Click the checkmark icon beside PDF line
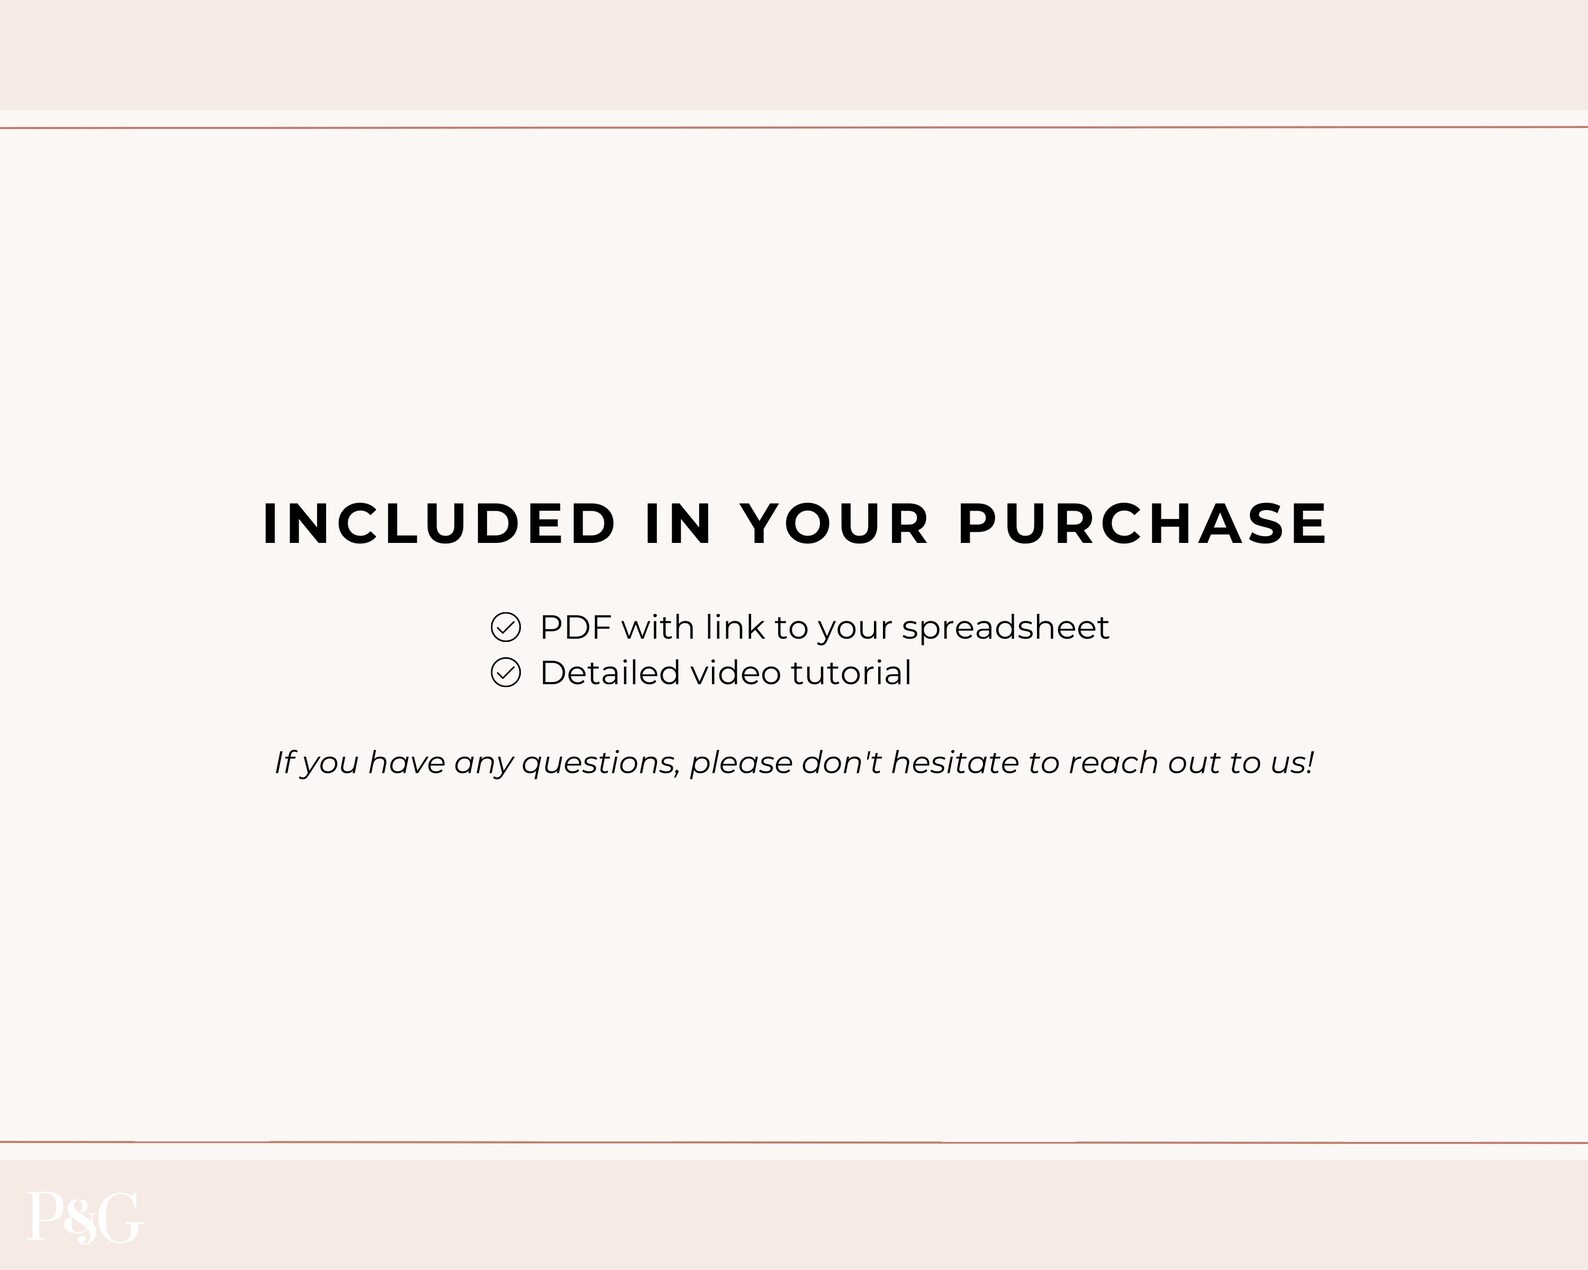 (x=506, y=627)
